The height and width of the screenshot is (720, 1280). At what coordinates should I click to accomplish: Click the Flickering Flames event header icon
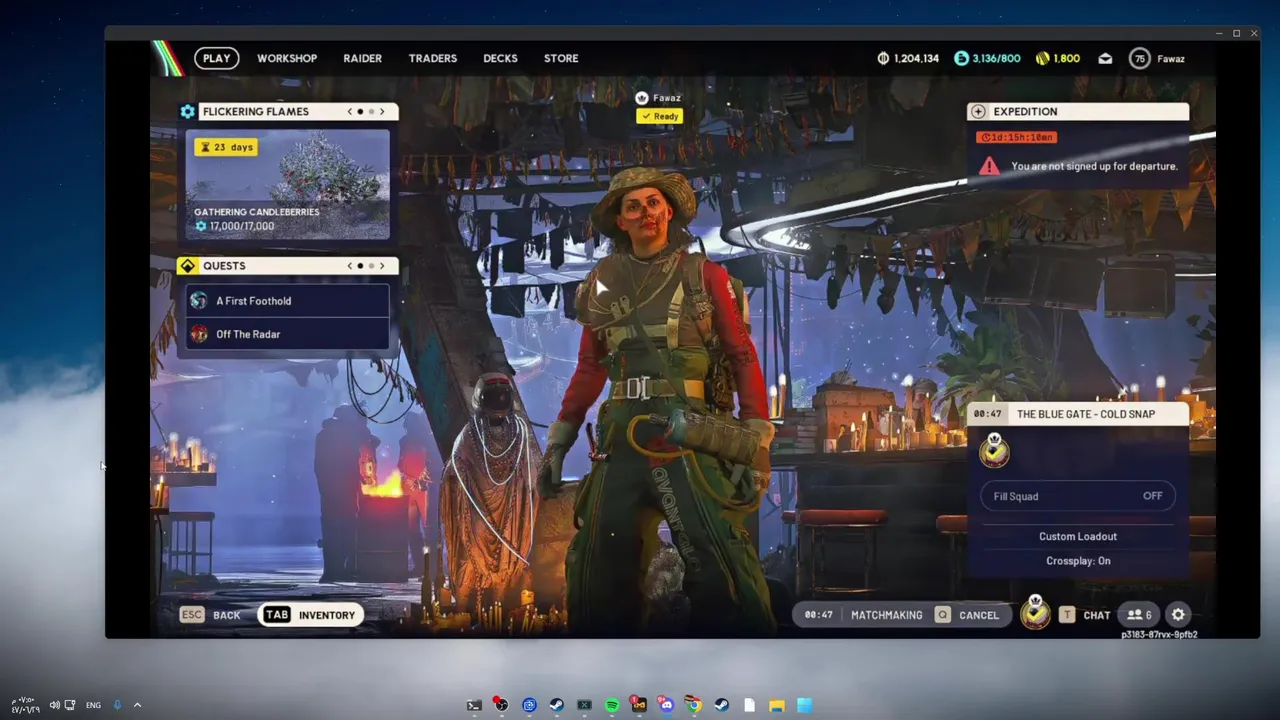pos(188,111)
